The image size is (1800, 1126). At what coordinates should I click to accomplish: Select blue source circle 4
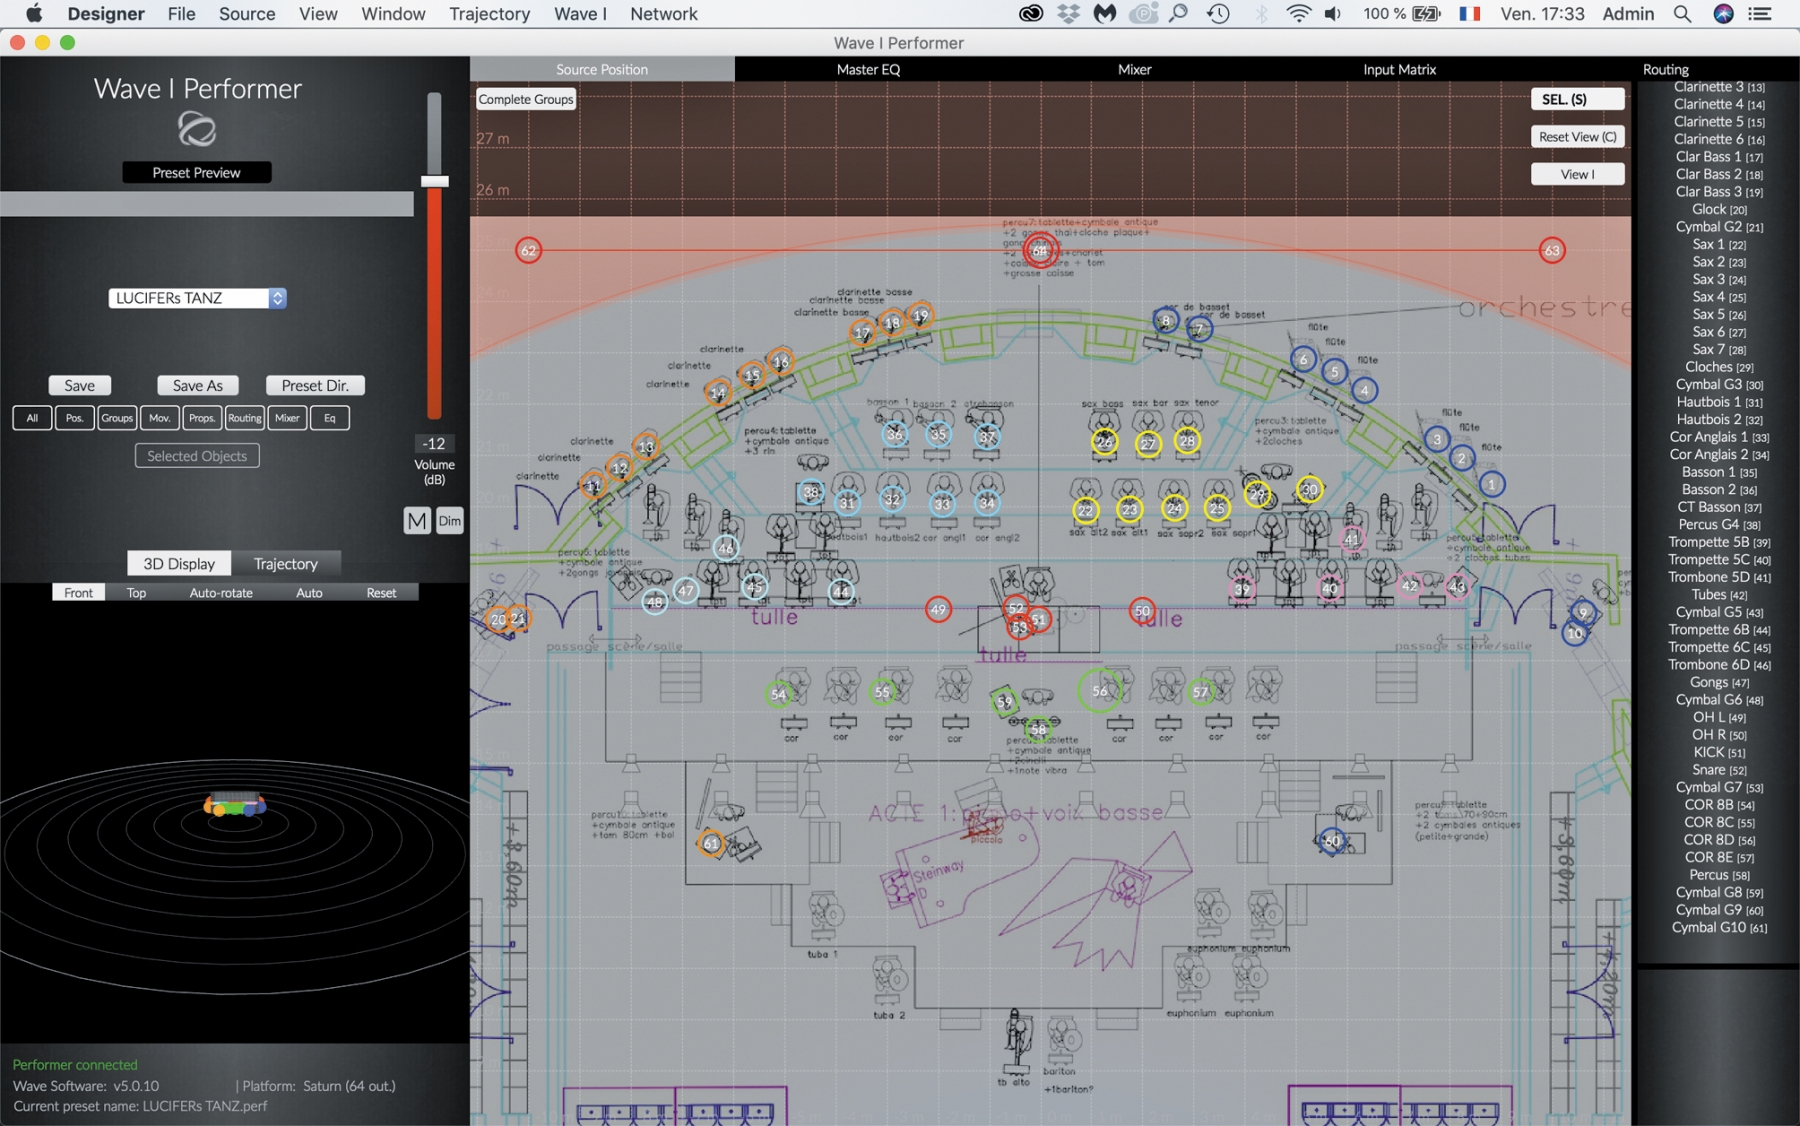click(1364, 390)
